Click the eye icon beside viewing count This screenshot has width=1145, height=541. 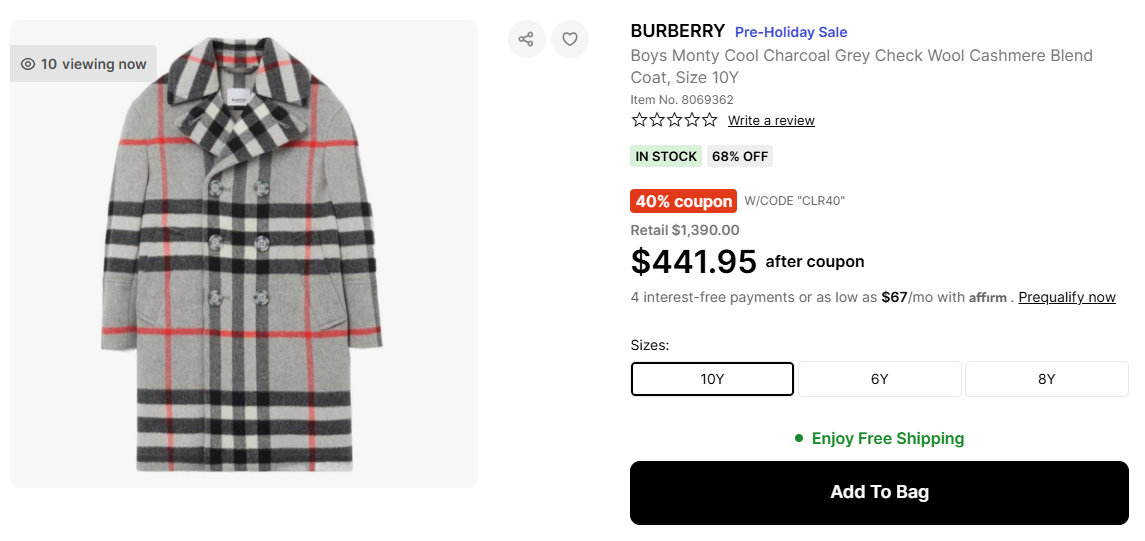(x=28, y=64)
